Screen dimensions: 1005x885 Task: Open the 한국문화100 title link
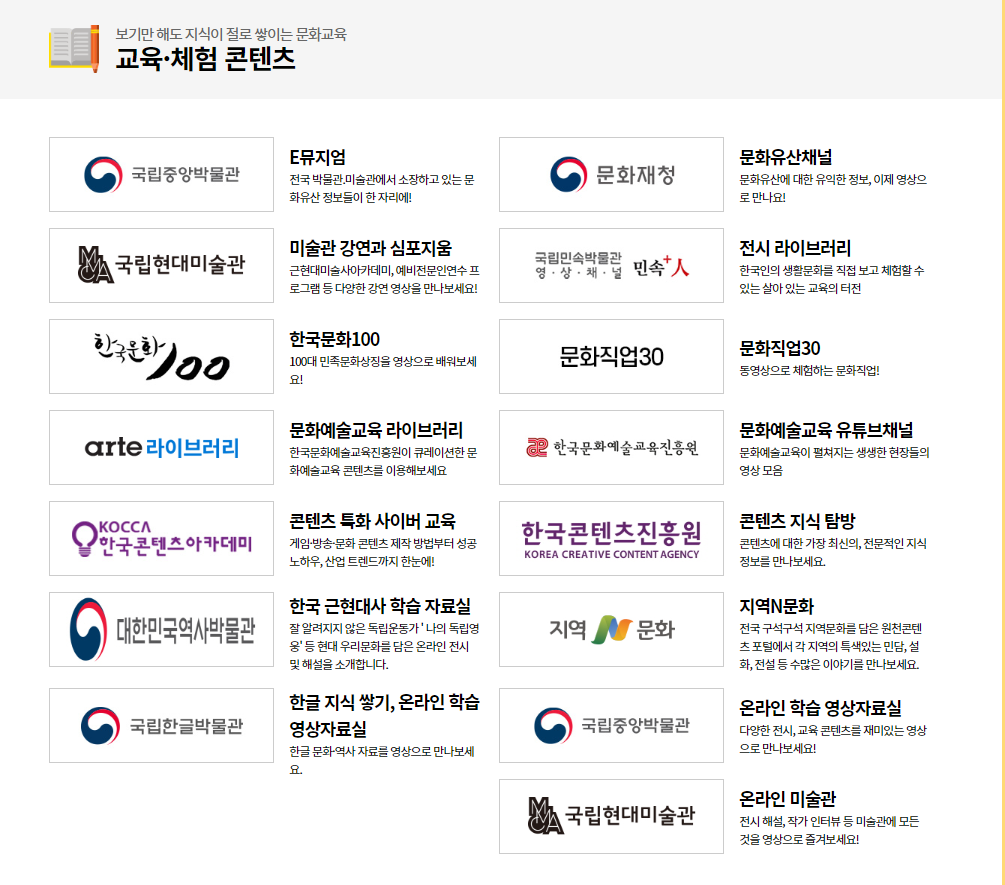[335, 339]
